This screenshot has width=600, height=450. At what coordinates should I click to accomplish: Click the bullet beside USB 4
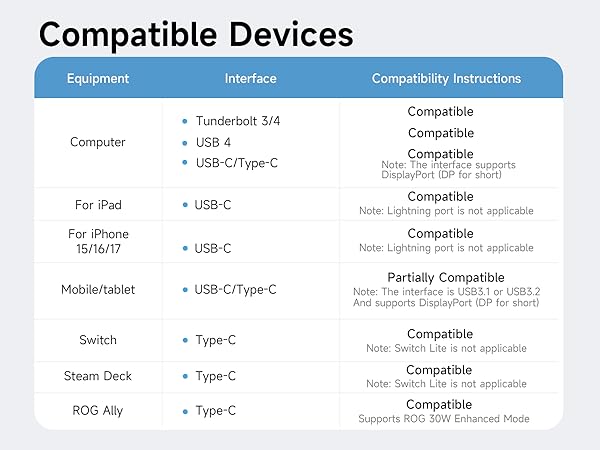[185, 143]
